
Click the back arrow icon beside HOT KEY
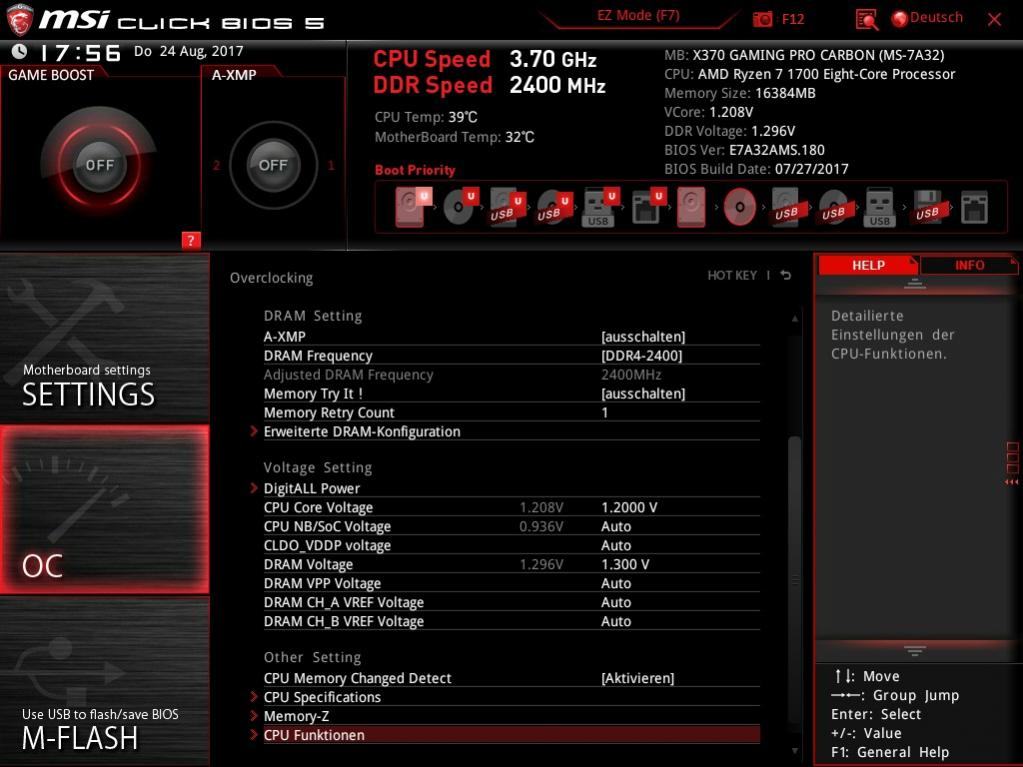(786, 275)
